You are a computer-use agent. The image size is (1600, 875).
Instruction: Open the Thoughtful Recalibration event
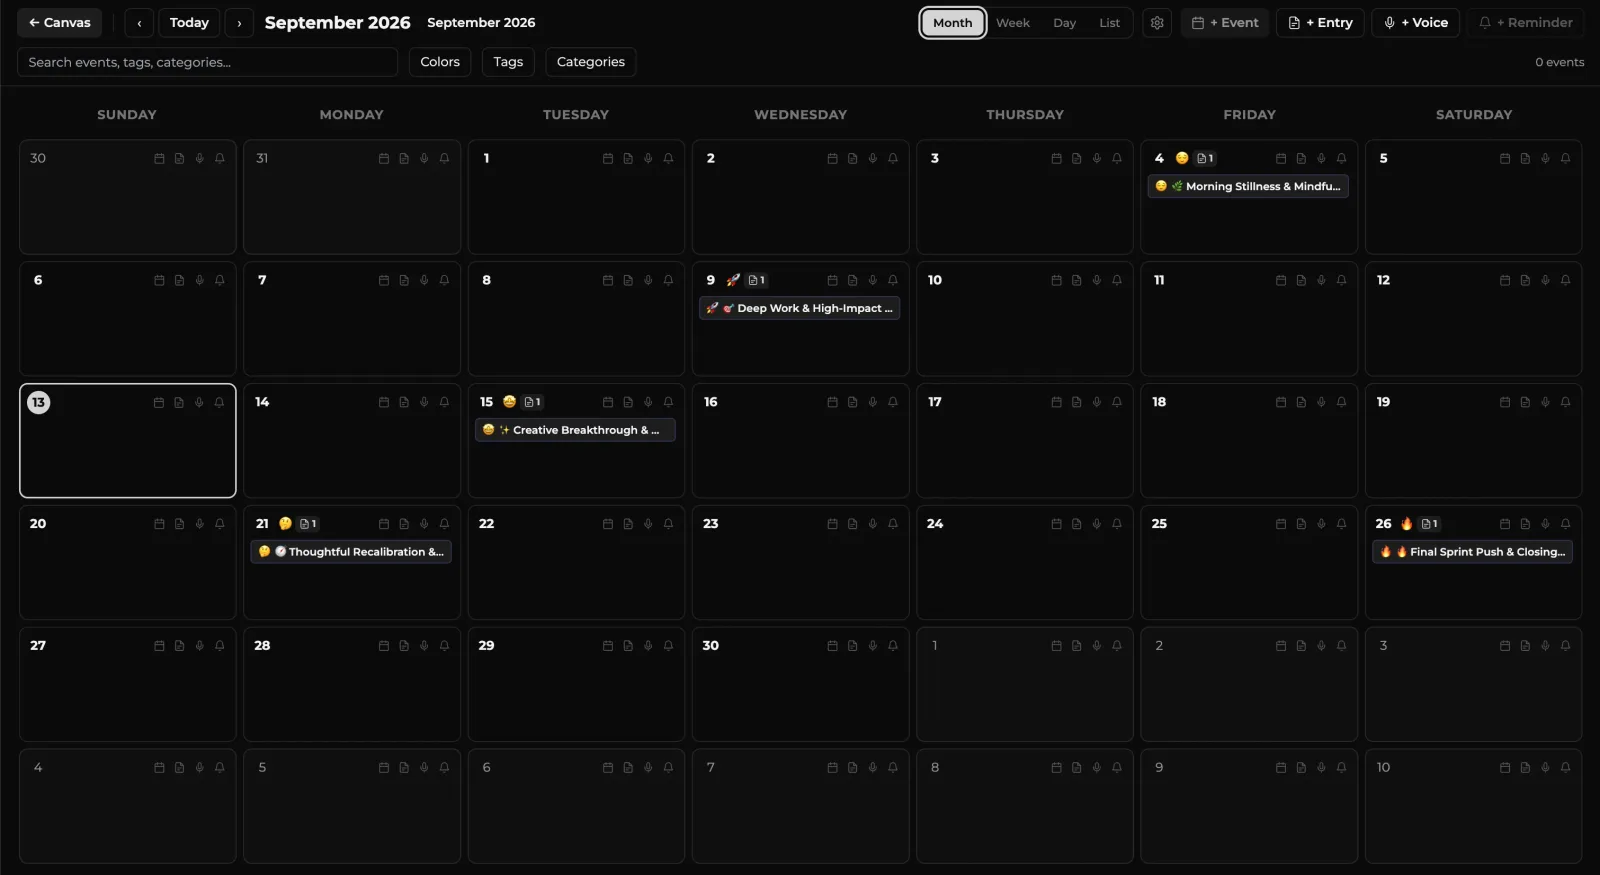coord(351,552)
